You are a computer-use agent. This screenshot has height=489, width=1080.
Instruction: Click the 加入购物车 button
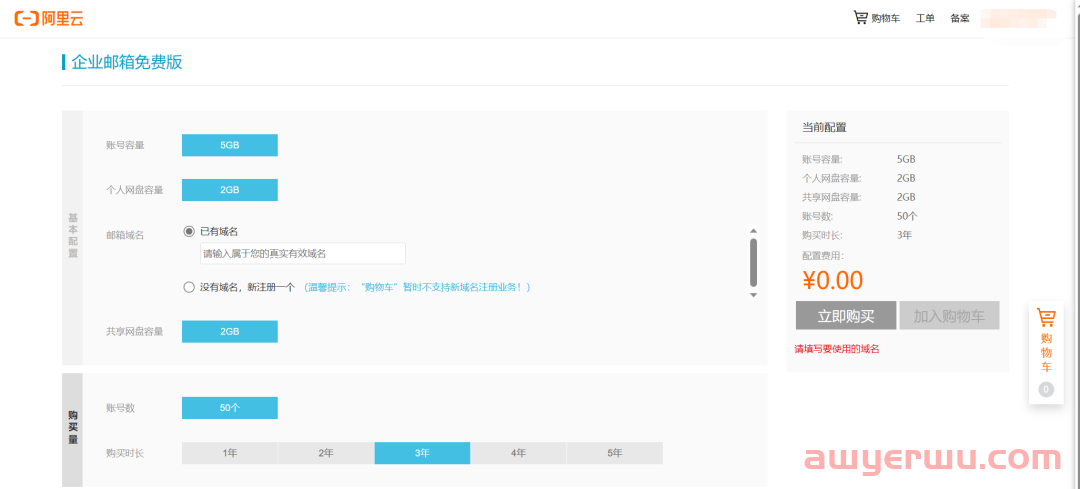949,316
